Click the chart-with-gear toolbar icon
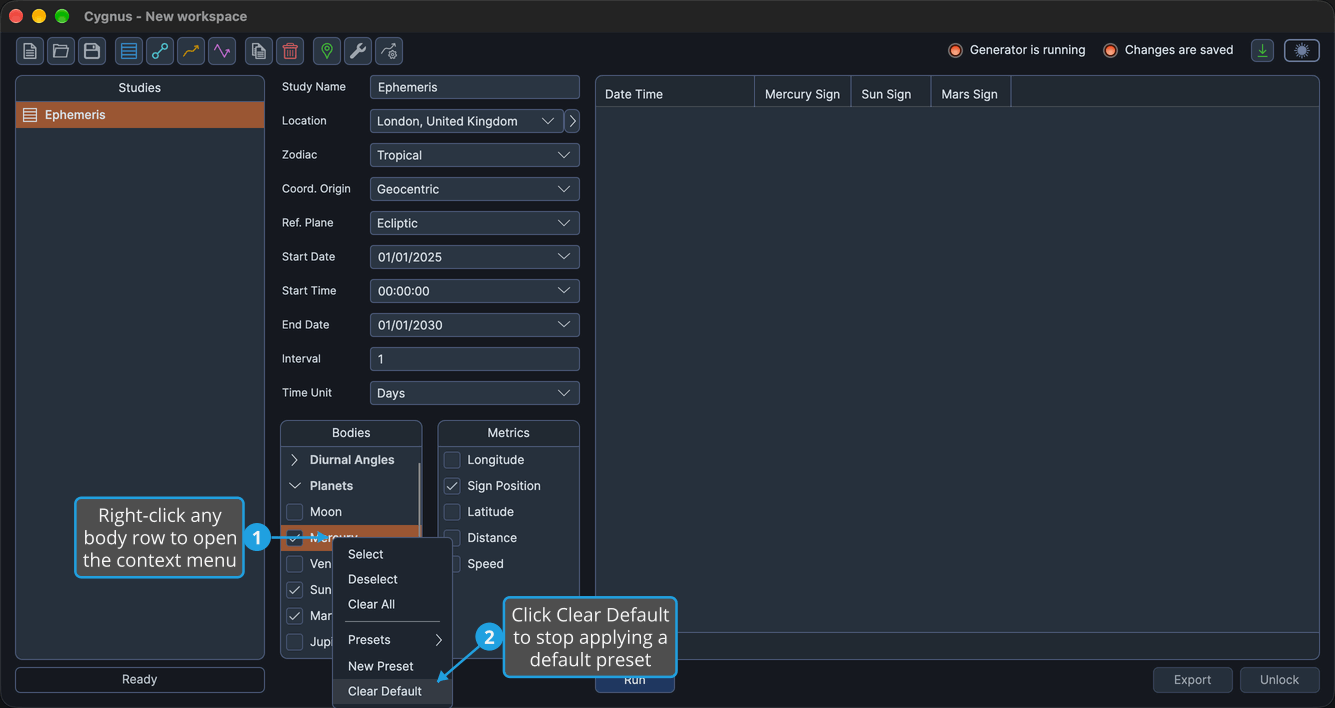Viewport: 1335px width, 708px height. click(389, 51)
